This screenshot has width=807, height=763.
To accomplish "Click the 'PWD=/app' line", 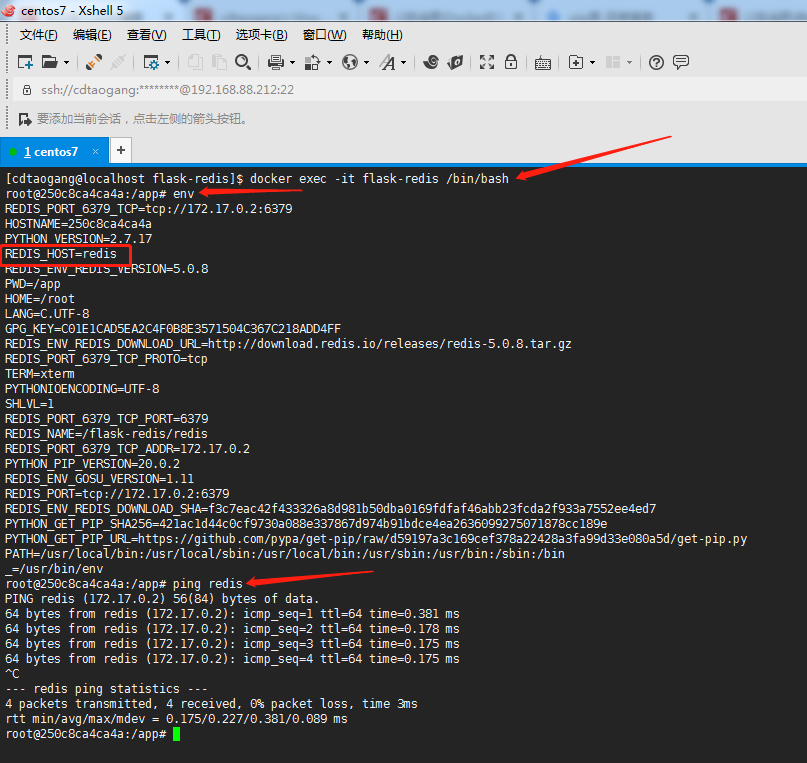I will (32, 284).
